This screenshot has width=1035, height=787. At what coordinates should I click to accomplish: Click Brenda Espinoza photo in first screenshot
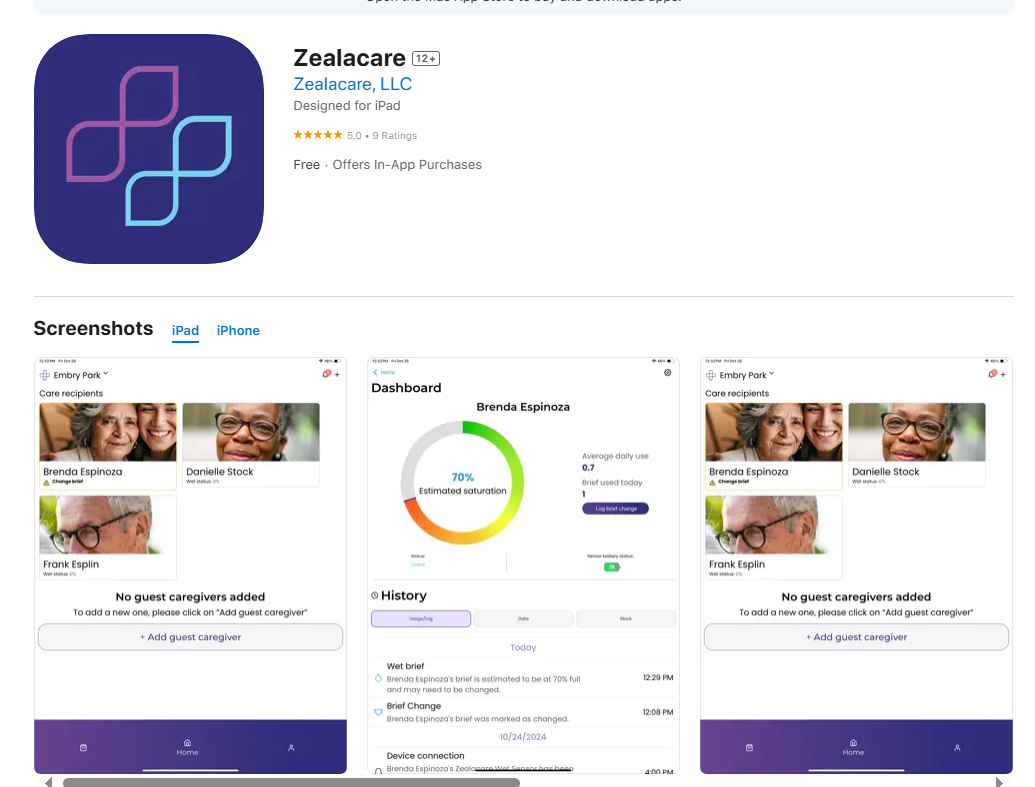click(108, 432)
